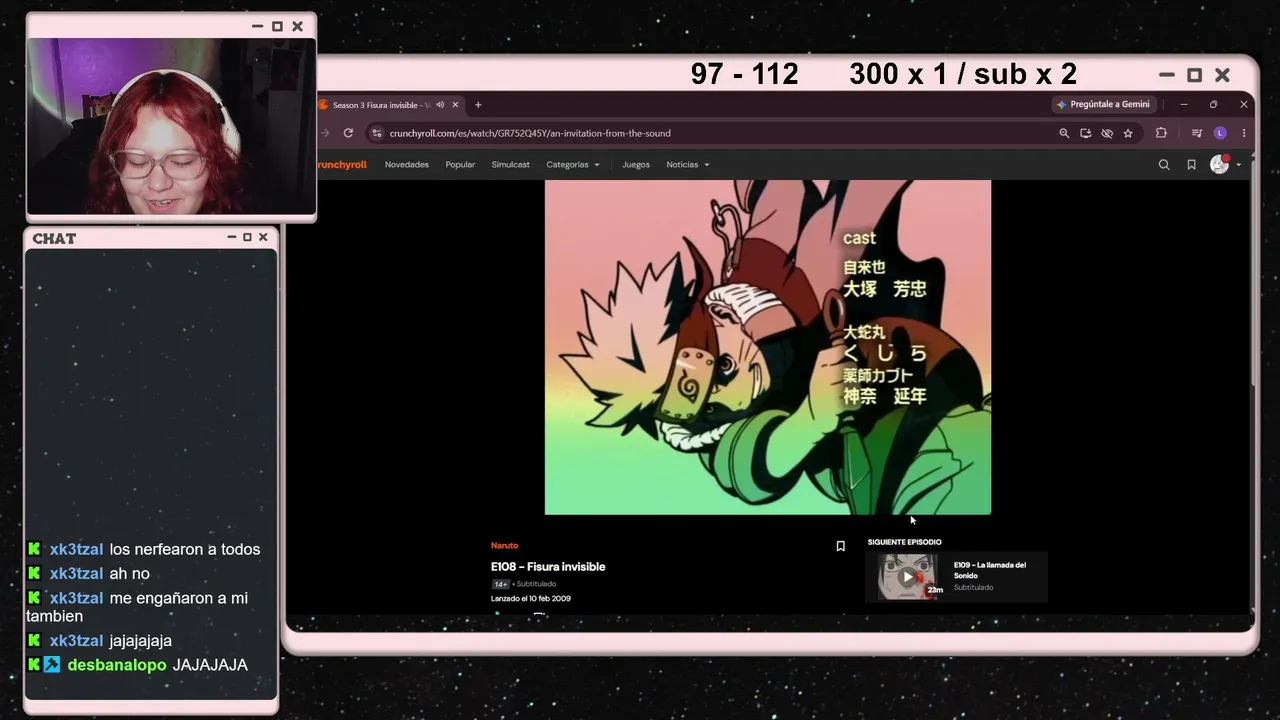Open Crunchyroll watchlist bookmark in header

point(1191,165)
